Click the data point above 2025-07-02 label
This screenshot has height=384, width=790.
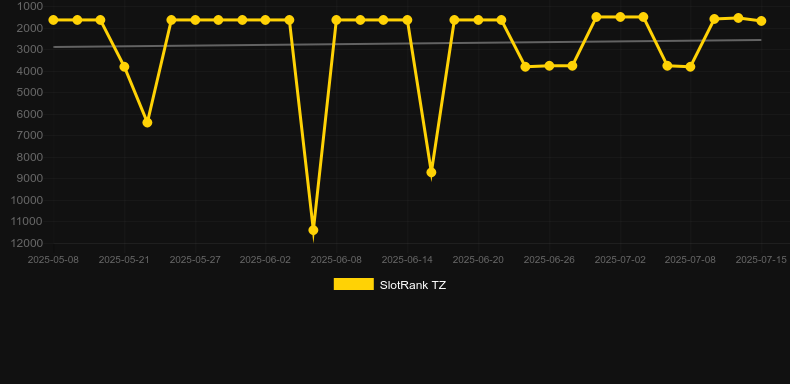click(x=620, y=17)
